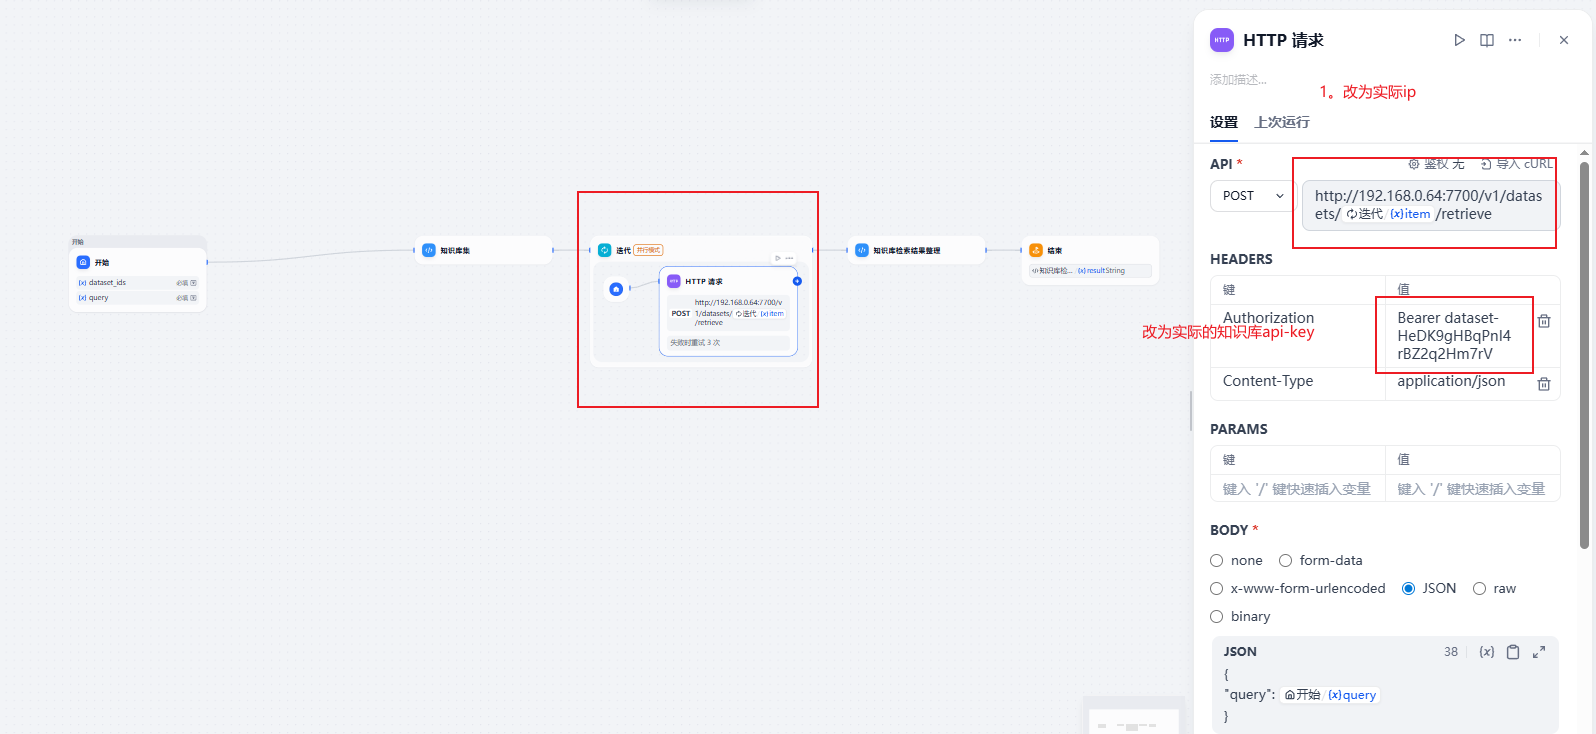
Task: Switch to the 上次运行 tab
Action: point(1282,122)
